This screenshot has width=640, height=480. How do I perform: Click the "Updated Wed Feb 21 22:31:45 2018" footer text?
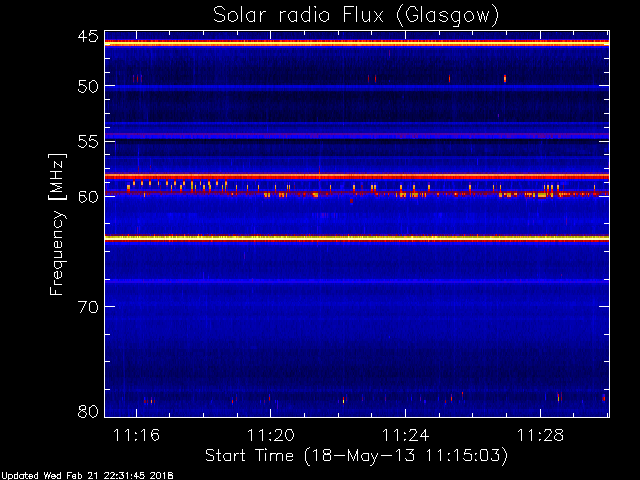[x=87, y=476]
